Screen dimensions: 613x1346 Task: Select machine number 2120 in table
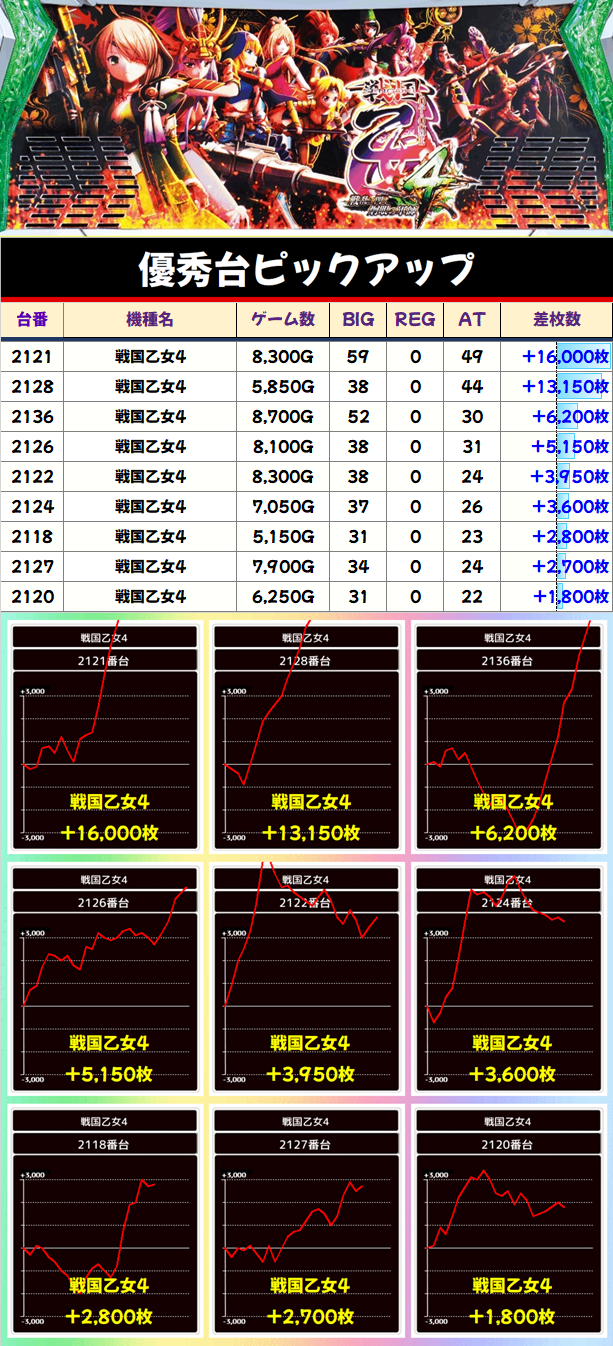pyautogui.click(x=33, y=597)
